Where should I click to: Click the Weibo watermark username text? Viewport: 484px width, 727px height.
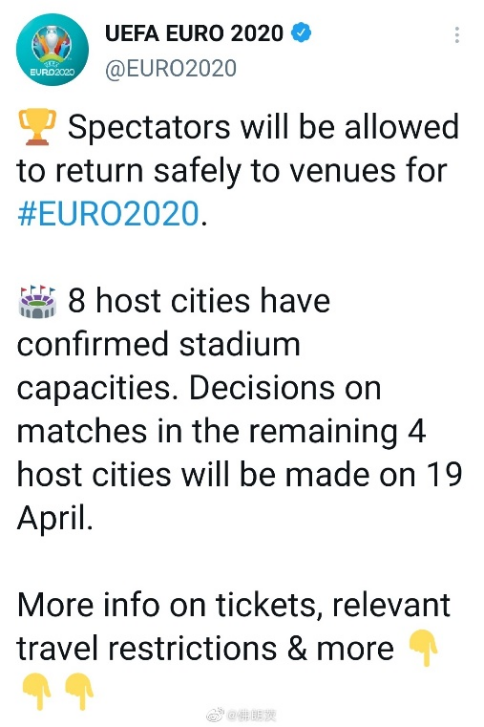point(252,716)
